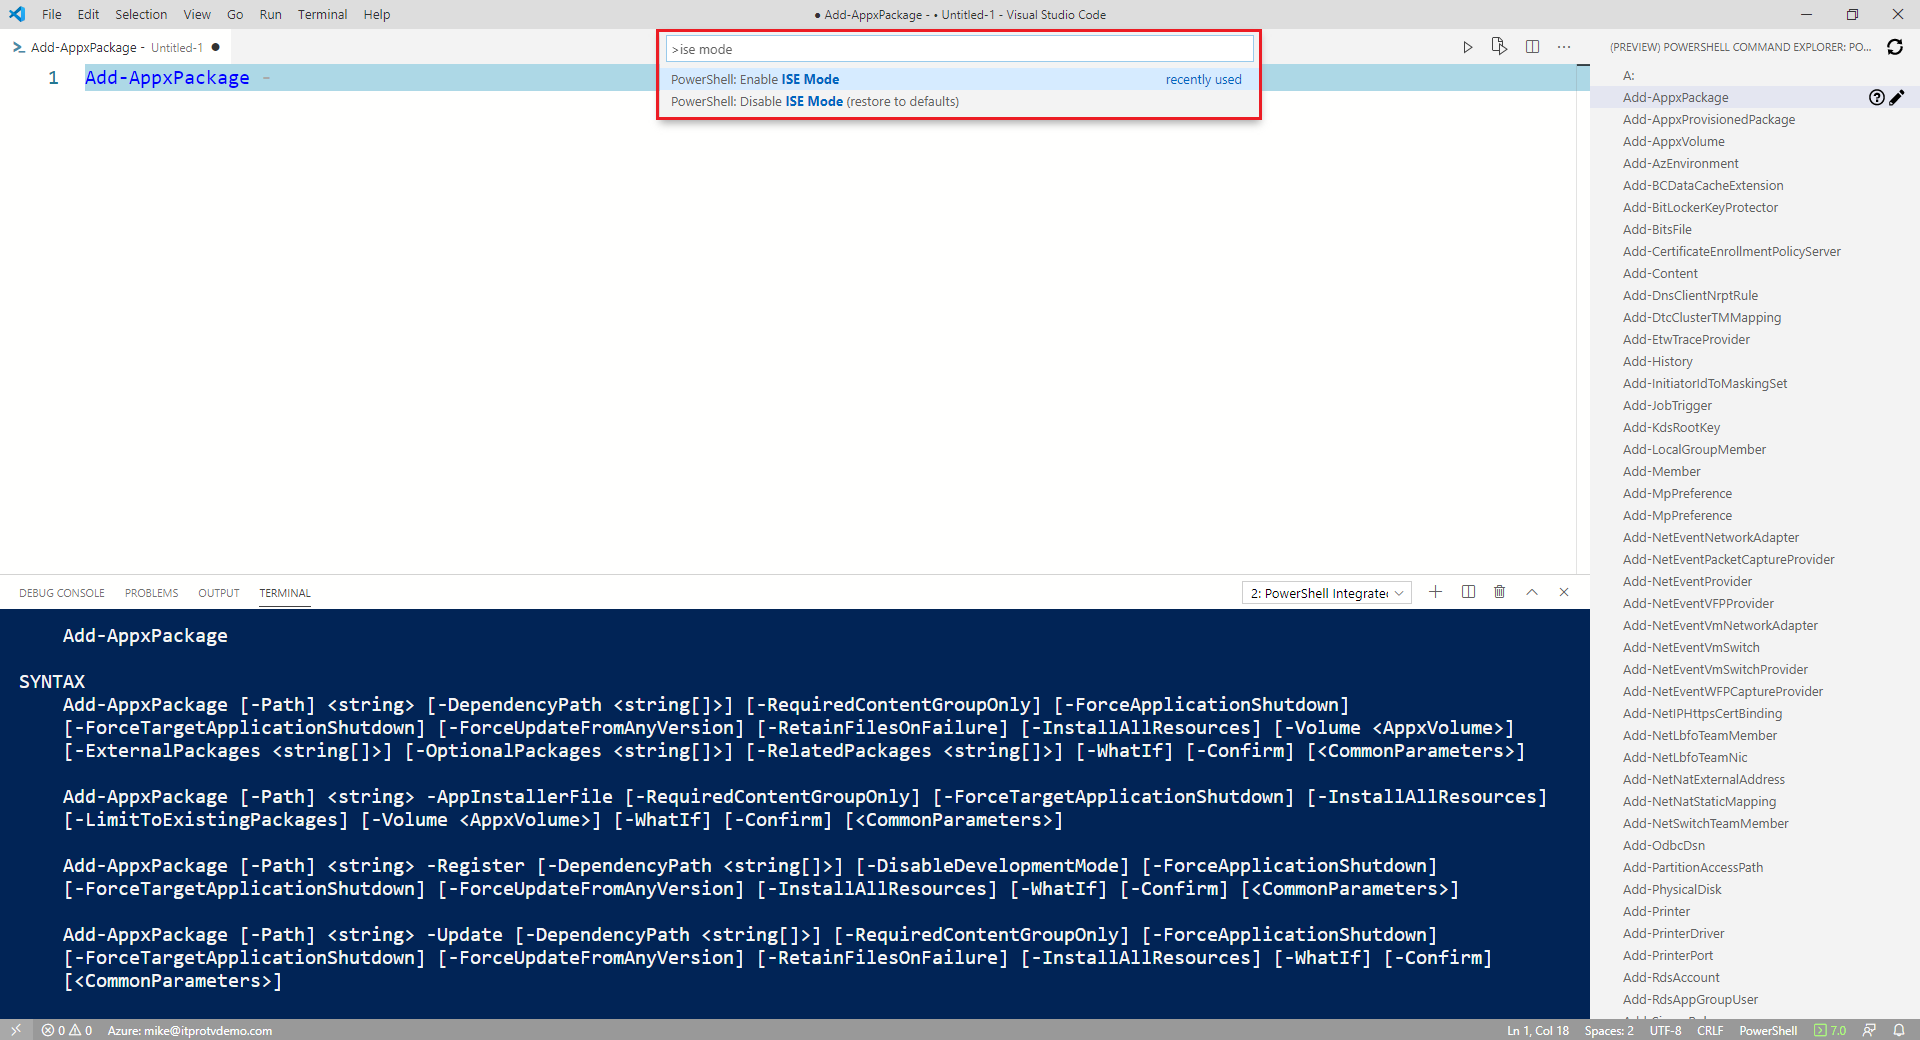Click Add-AppxPackage text in editor line 1
The image size is (1920, 1040).
click(x=167, y=78)
